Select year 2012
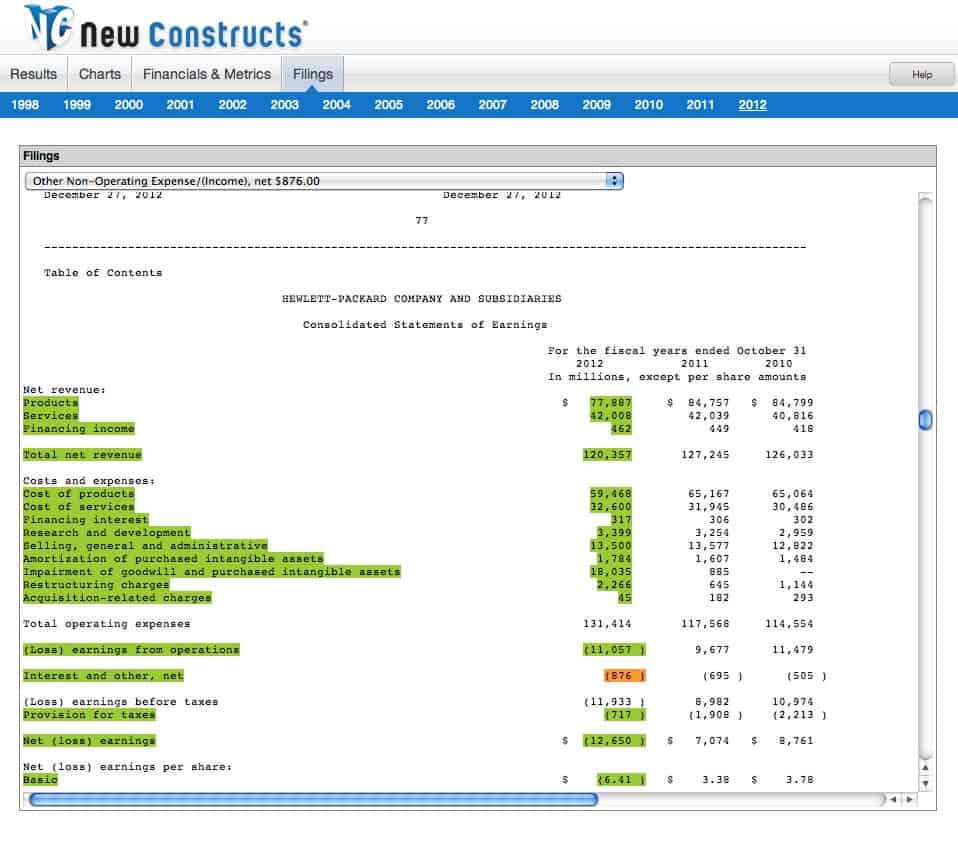The image size is (958, 861). pos(752,104)
